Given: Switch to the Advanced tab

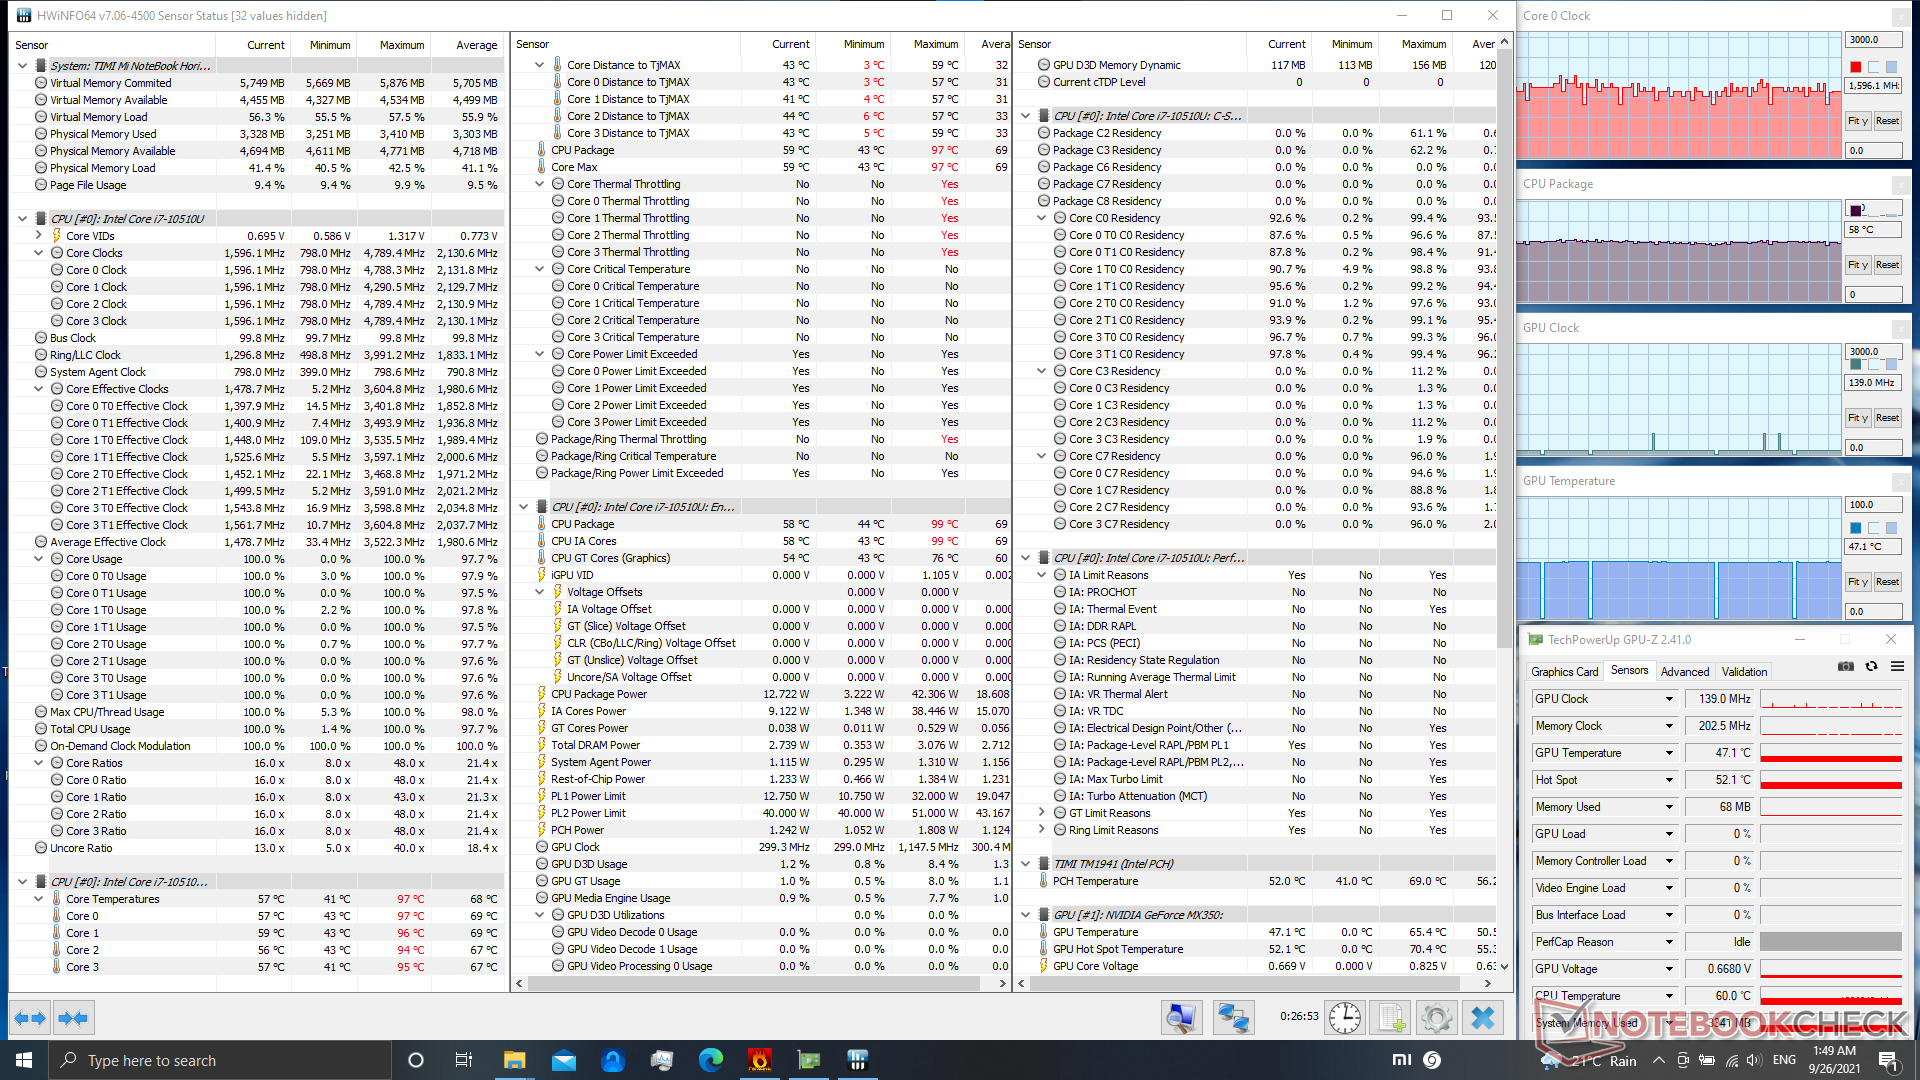Looking at the screenshot, I should pos(1685,672).
